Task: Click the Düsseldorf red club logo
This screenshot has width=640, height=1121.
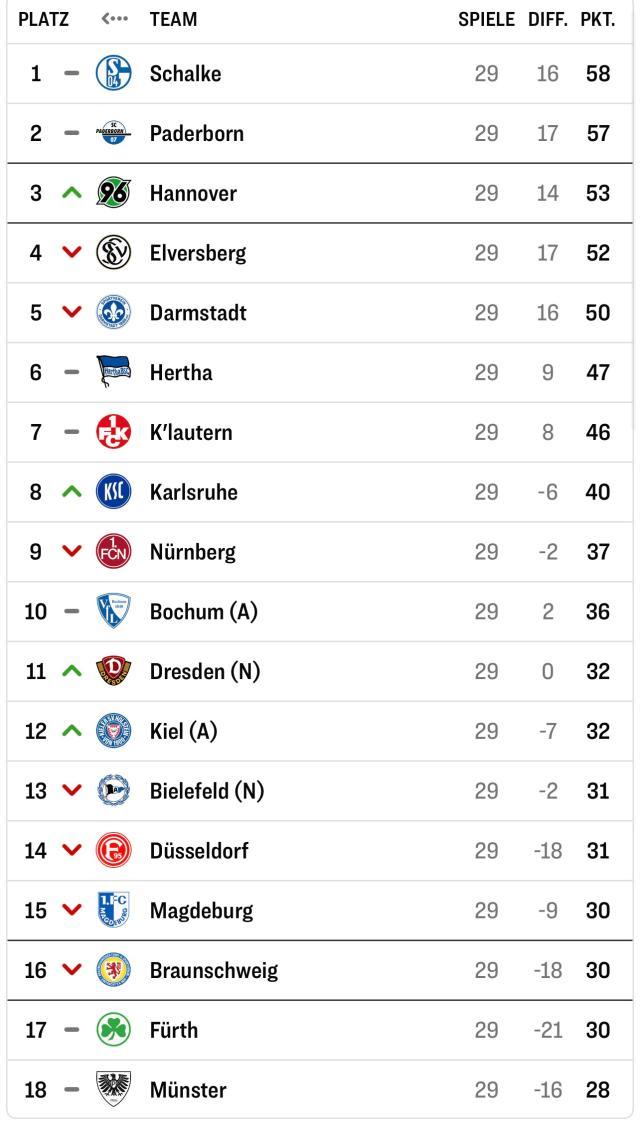Action: [113, 851]
